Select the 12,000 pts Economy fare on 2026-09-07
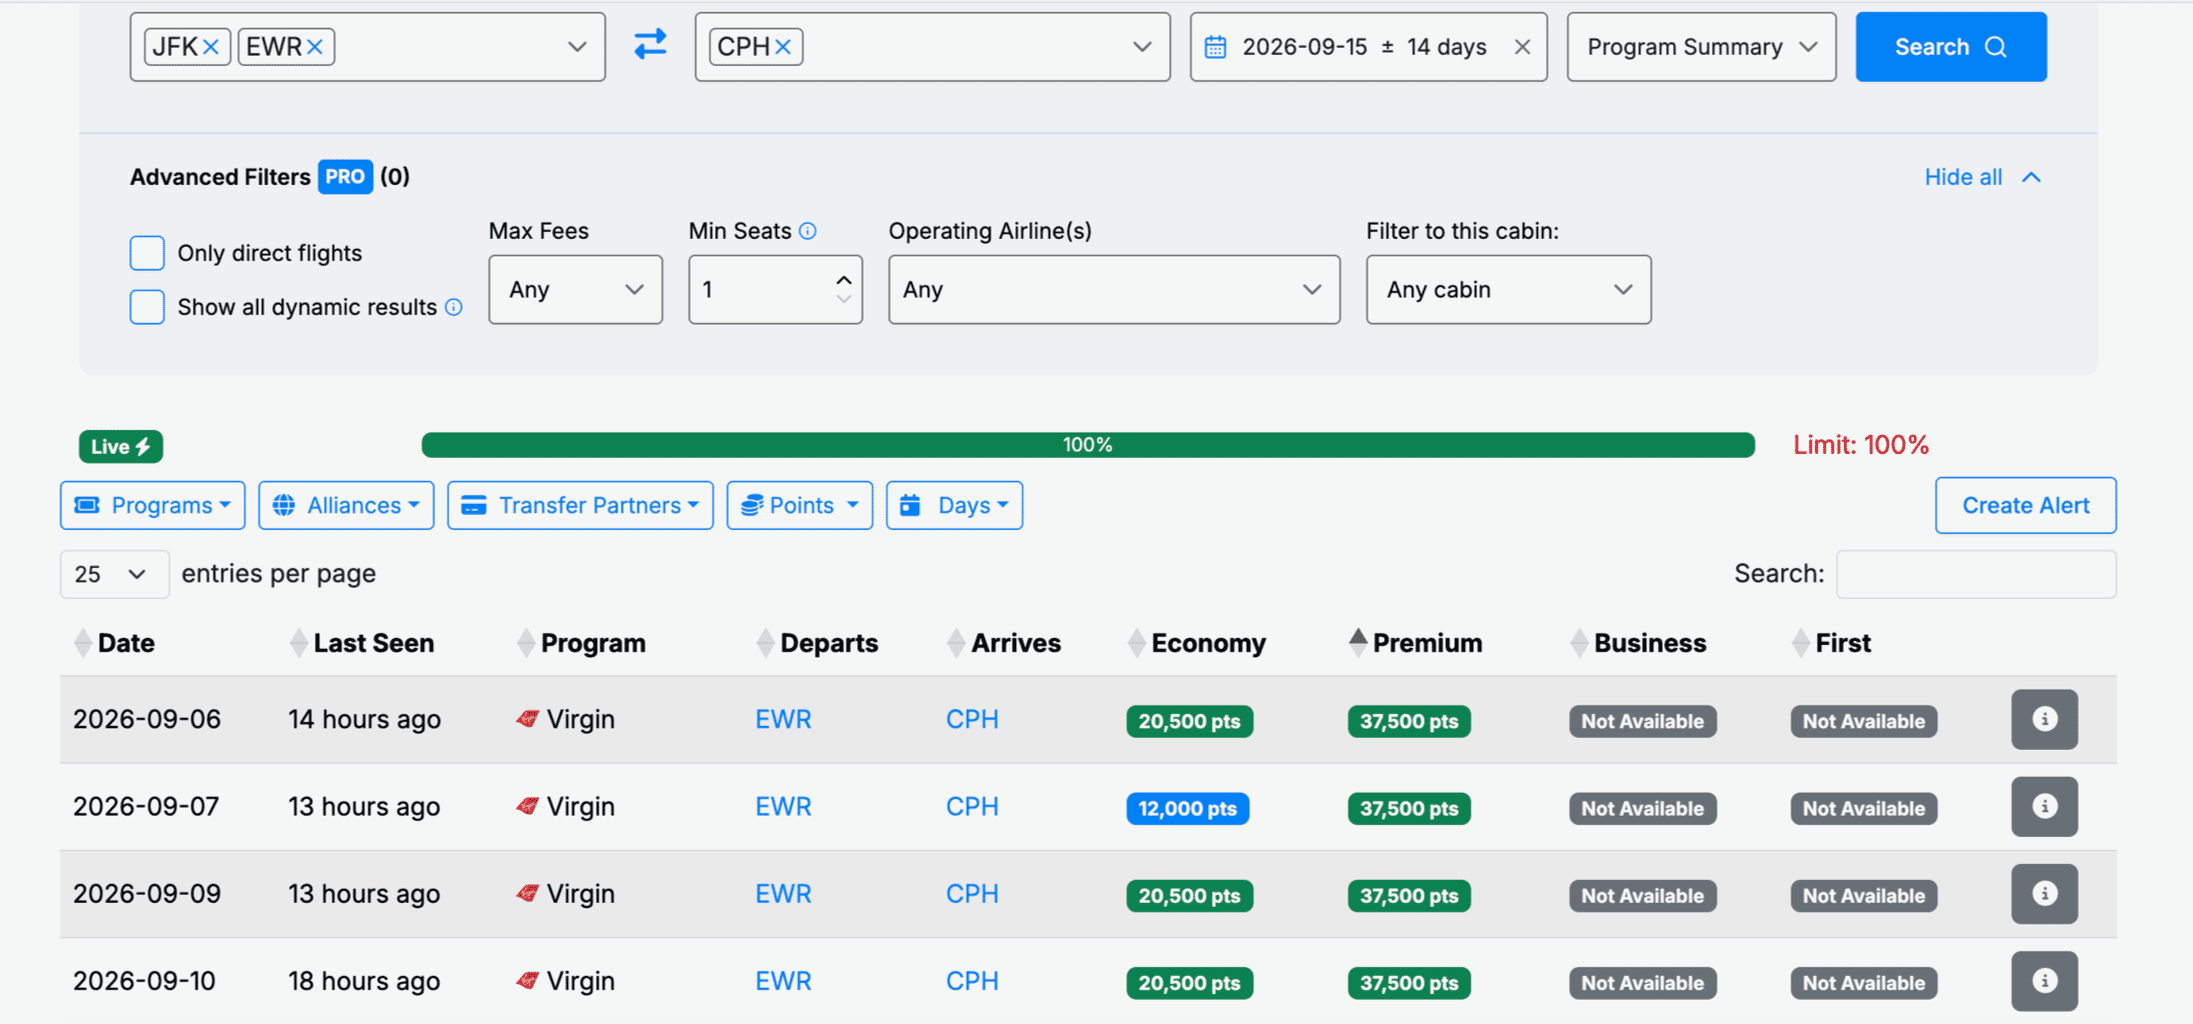 point(1187,808)
